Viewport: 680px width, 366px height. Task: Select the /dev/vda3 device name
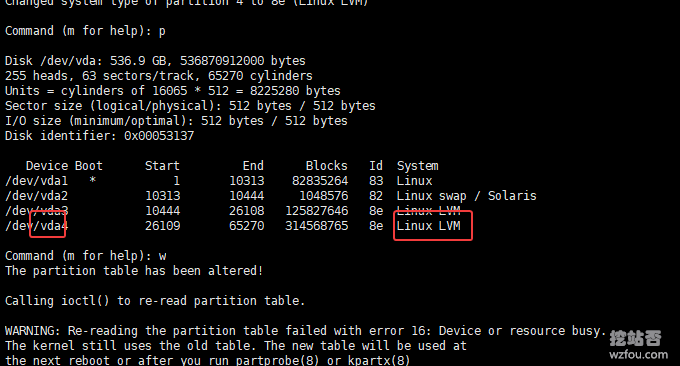point(36,211)
